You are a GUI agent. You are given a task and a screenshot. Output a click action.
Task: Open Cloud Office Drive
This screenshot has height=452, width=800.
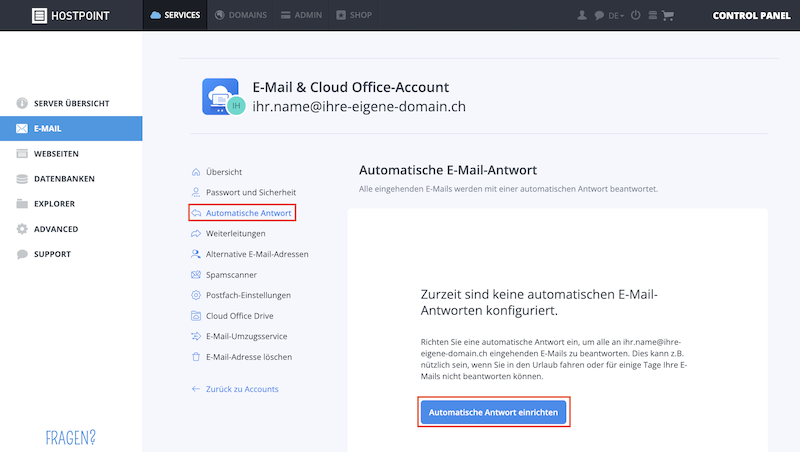240,316
